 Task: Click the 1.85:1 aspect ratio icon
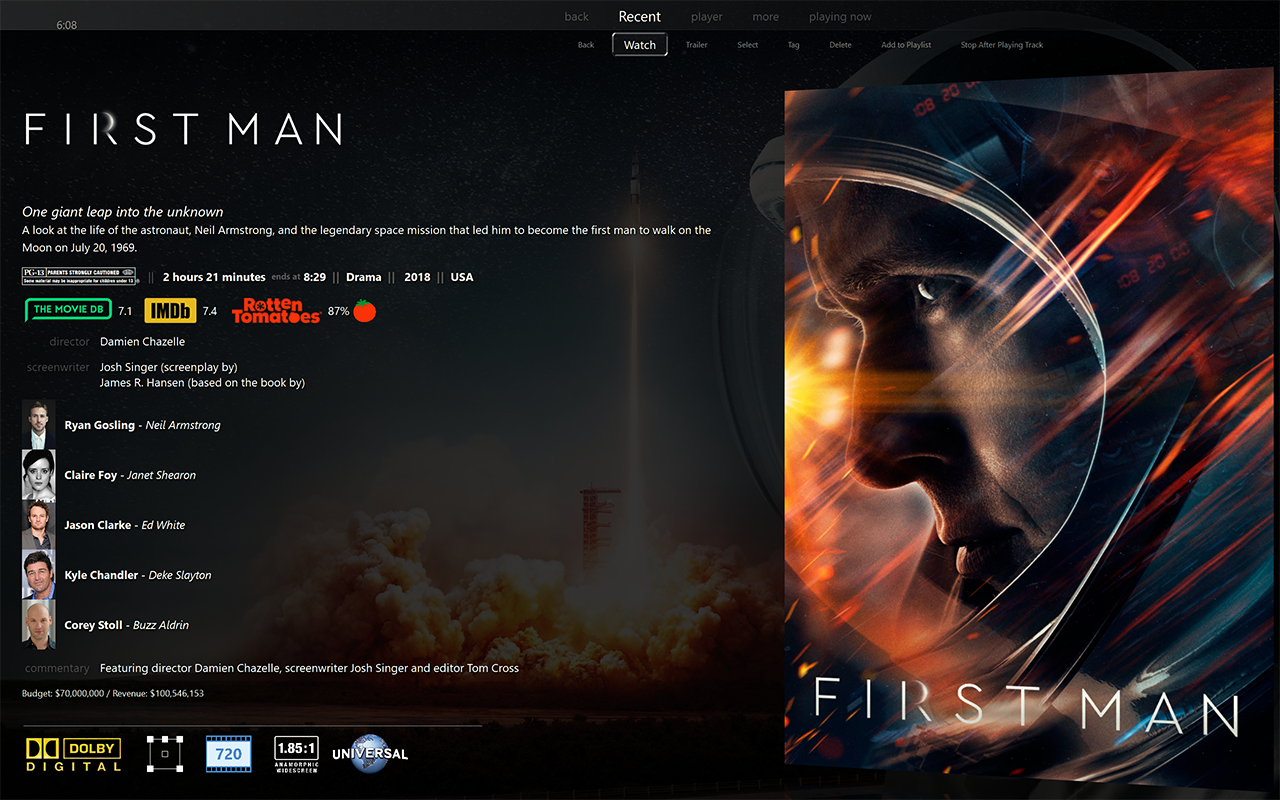tap(296, 753)
